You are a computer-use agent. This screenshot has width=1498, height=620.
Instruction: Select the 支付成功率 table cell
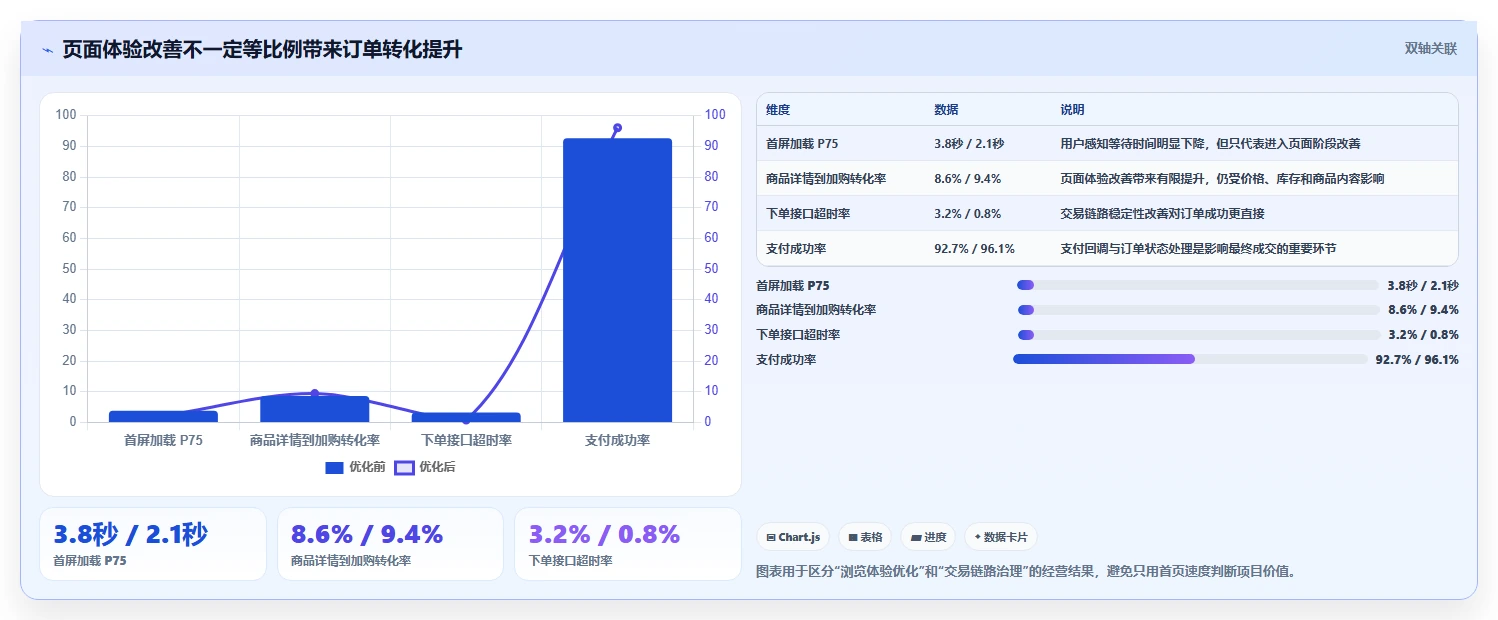point(796,249)
